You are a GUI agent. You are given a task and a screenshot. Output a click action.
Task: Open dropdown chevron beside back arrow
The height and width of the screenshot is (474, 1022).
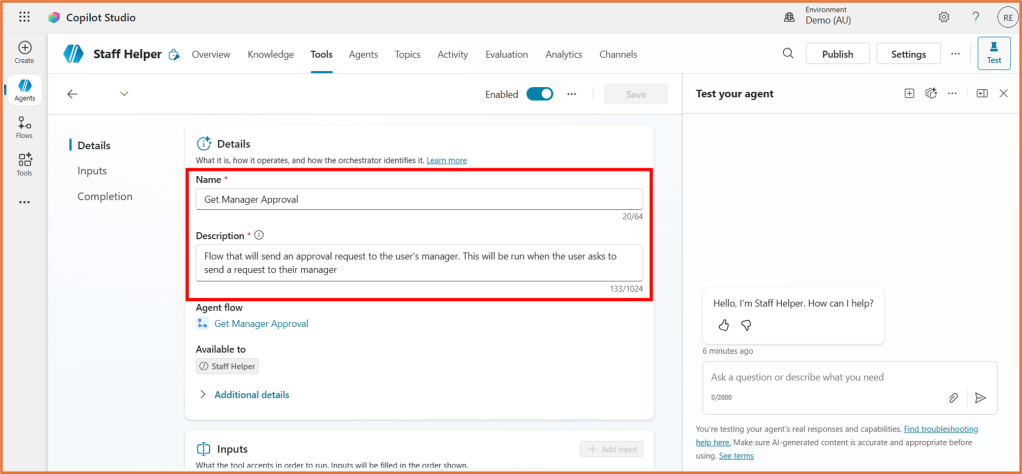(x=124, y=94)
